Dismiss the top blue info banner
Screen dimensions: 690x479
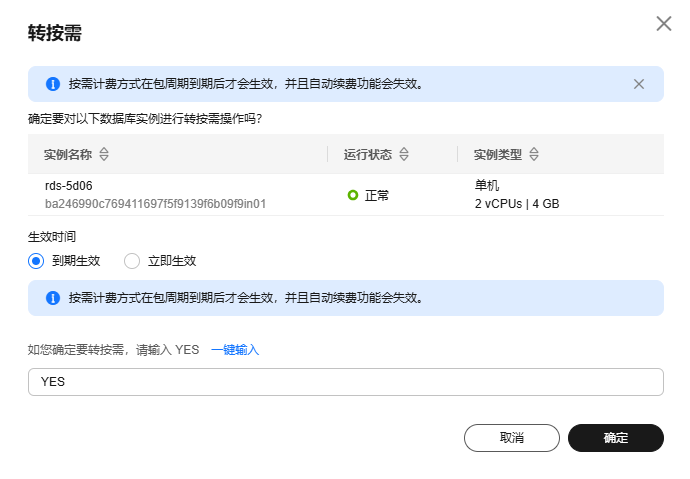click(639, 84)
